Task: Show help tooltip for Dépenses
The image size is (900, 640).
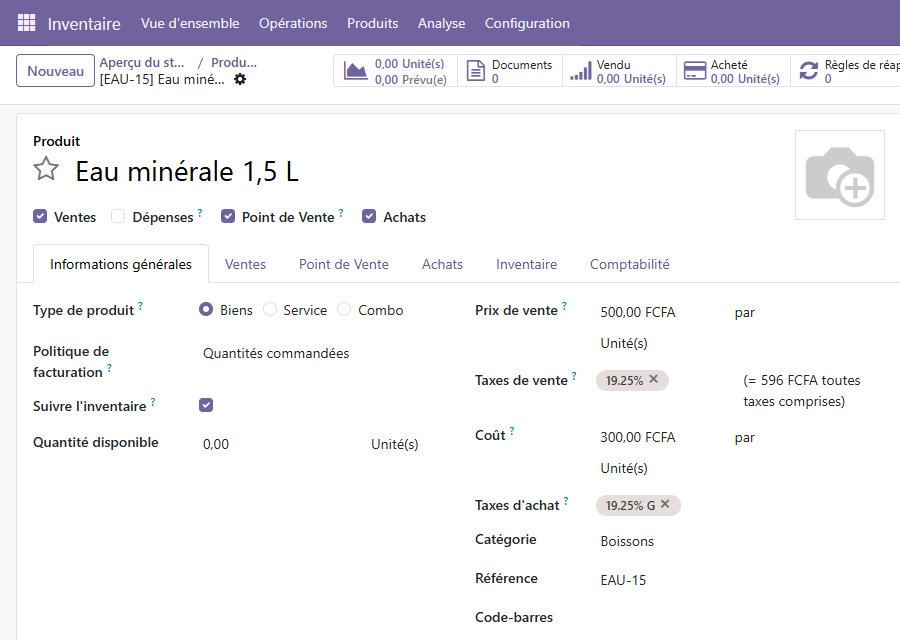Action: [x=200, y=212]
